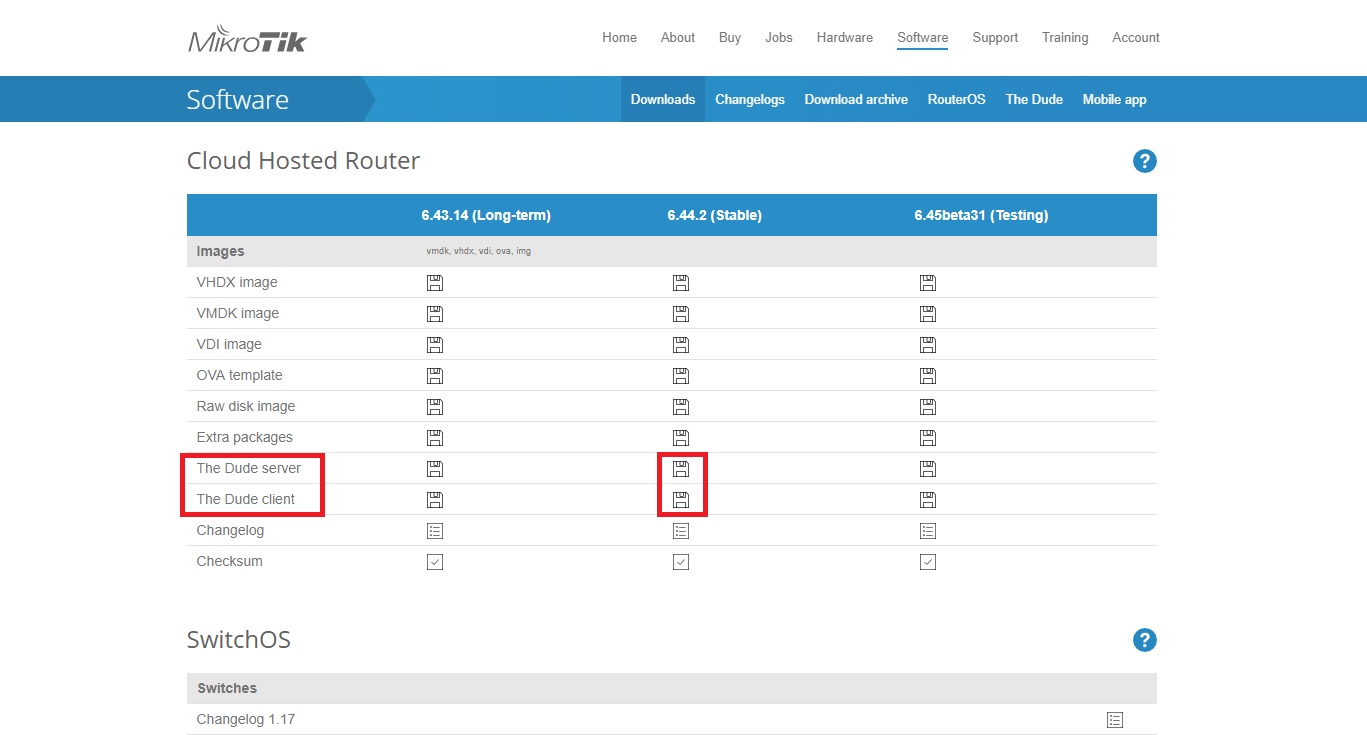The width and height of the screenshot is (1367, 735).
Task: Download Stable OVA template
Action: 681,376
